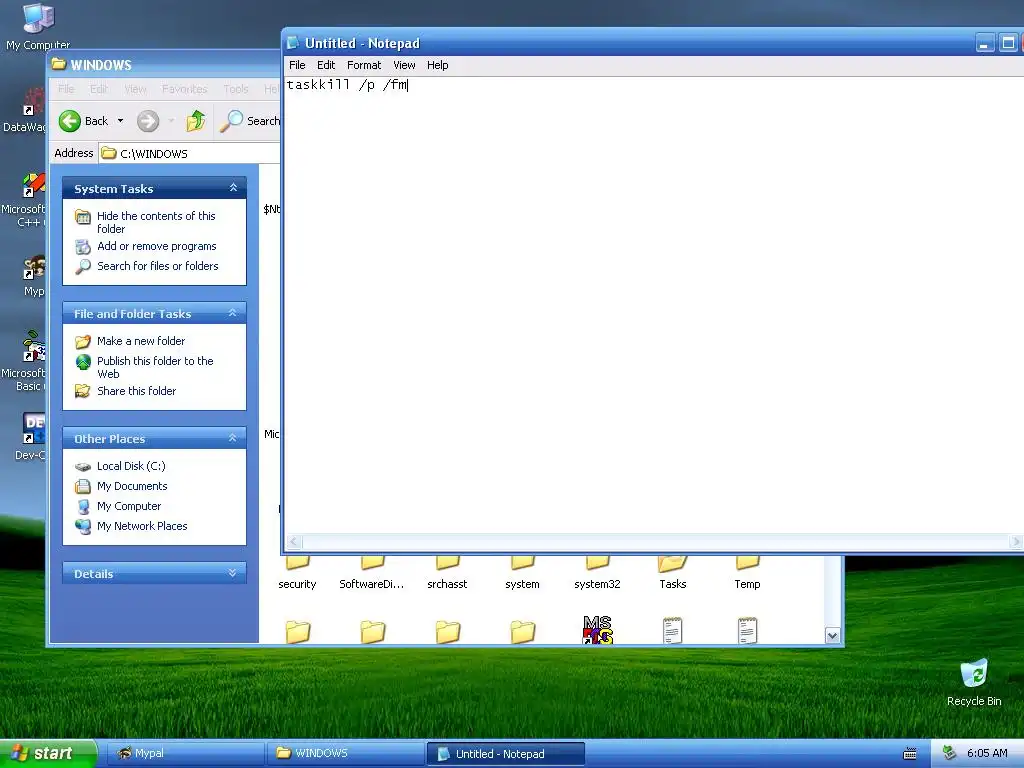
Task: Click Make a new folder link
Action: click(141, 341)
